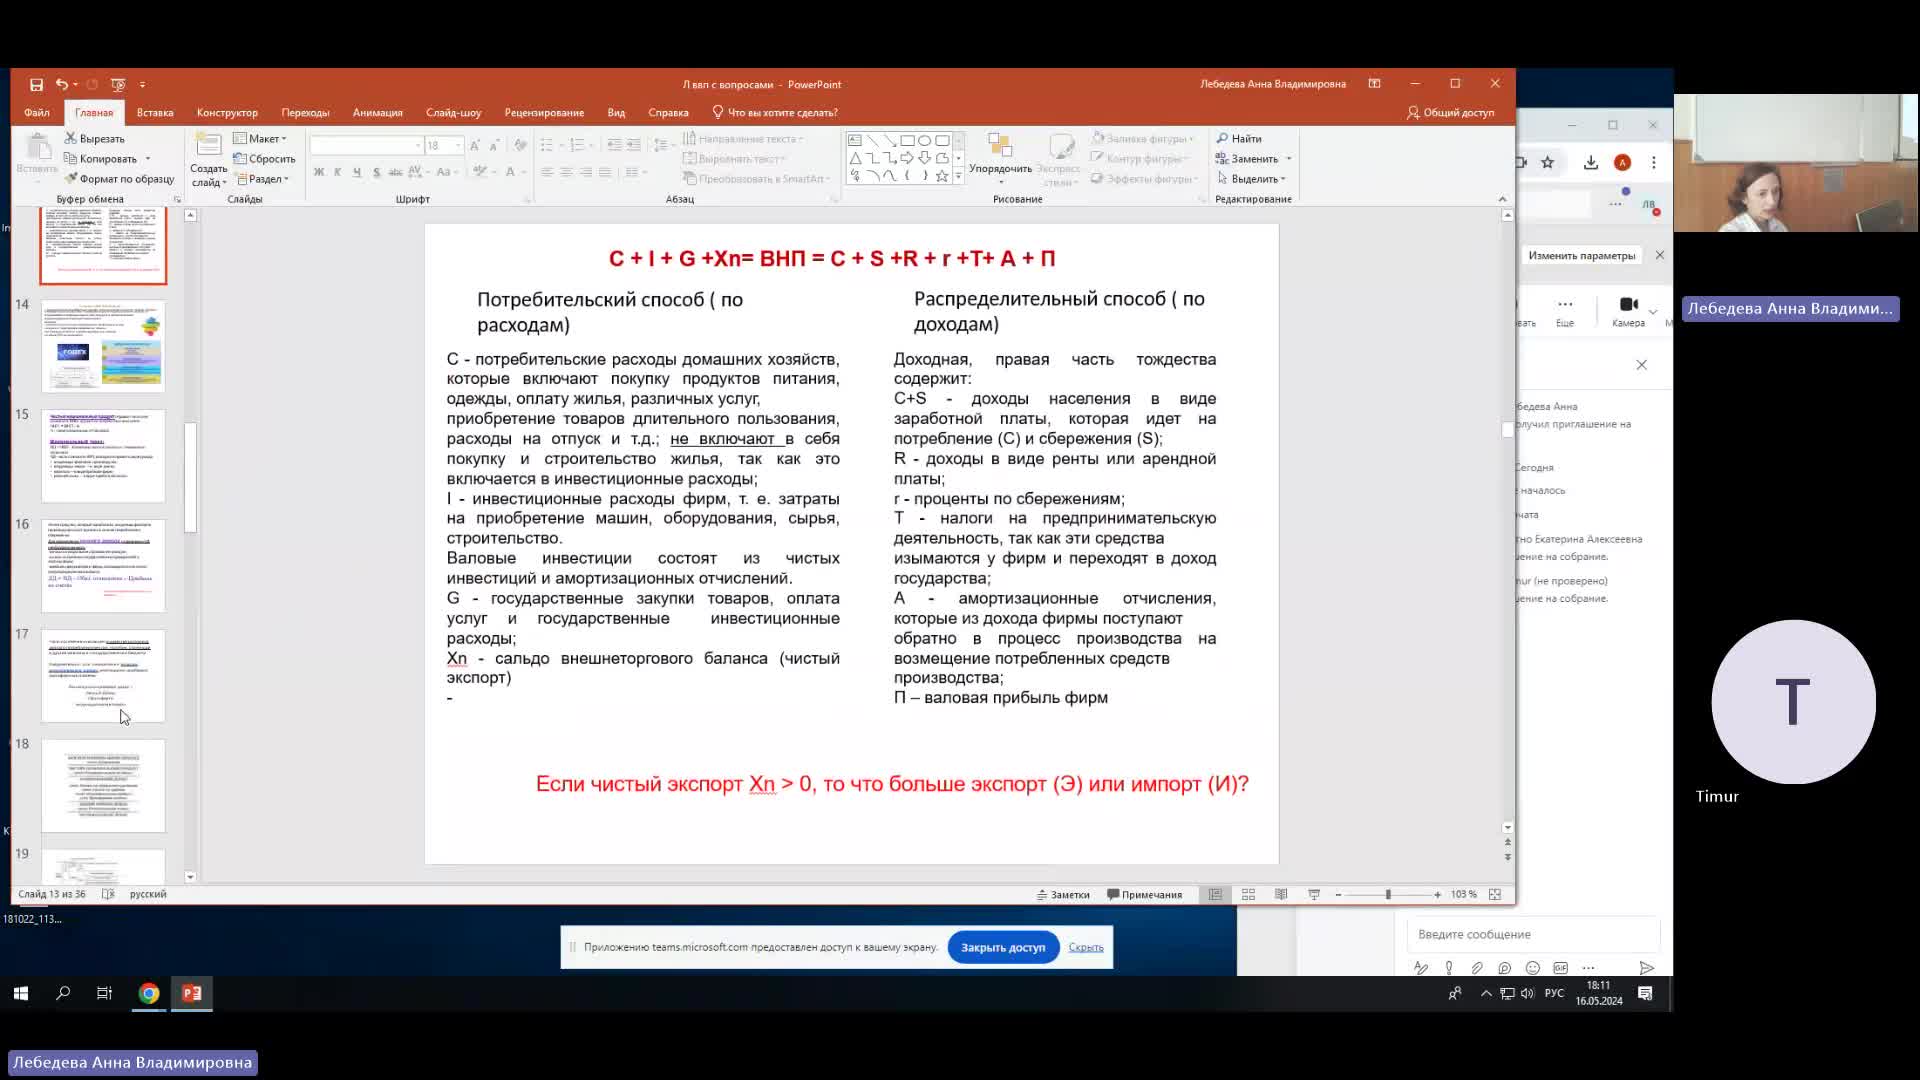1920x1080 pixels.
Task: Open the Chrome downloads icon
Action: pos(1591,163)
